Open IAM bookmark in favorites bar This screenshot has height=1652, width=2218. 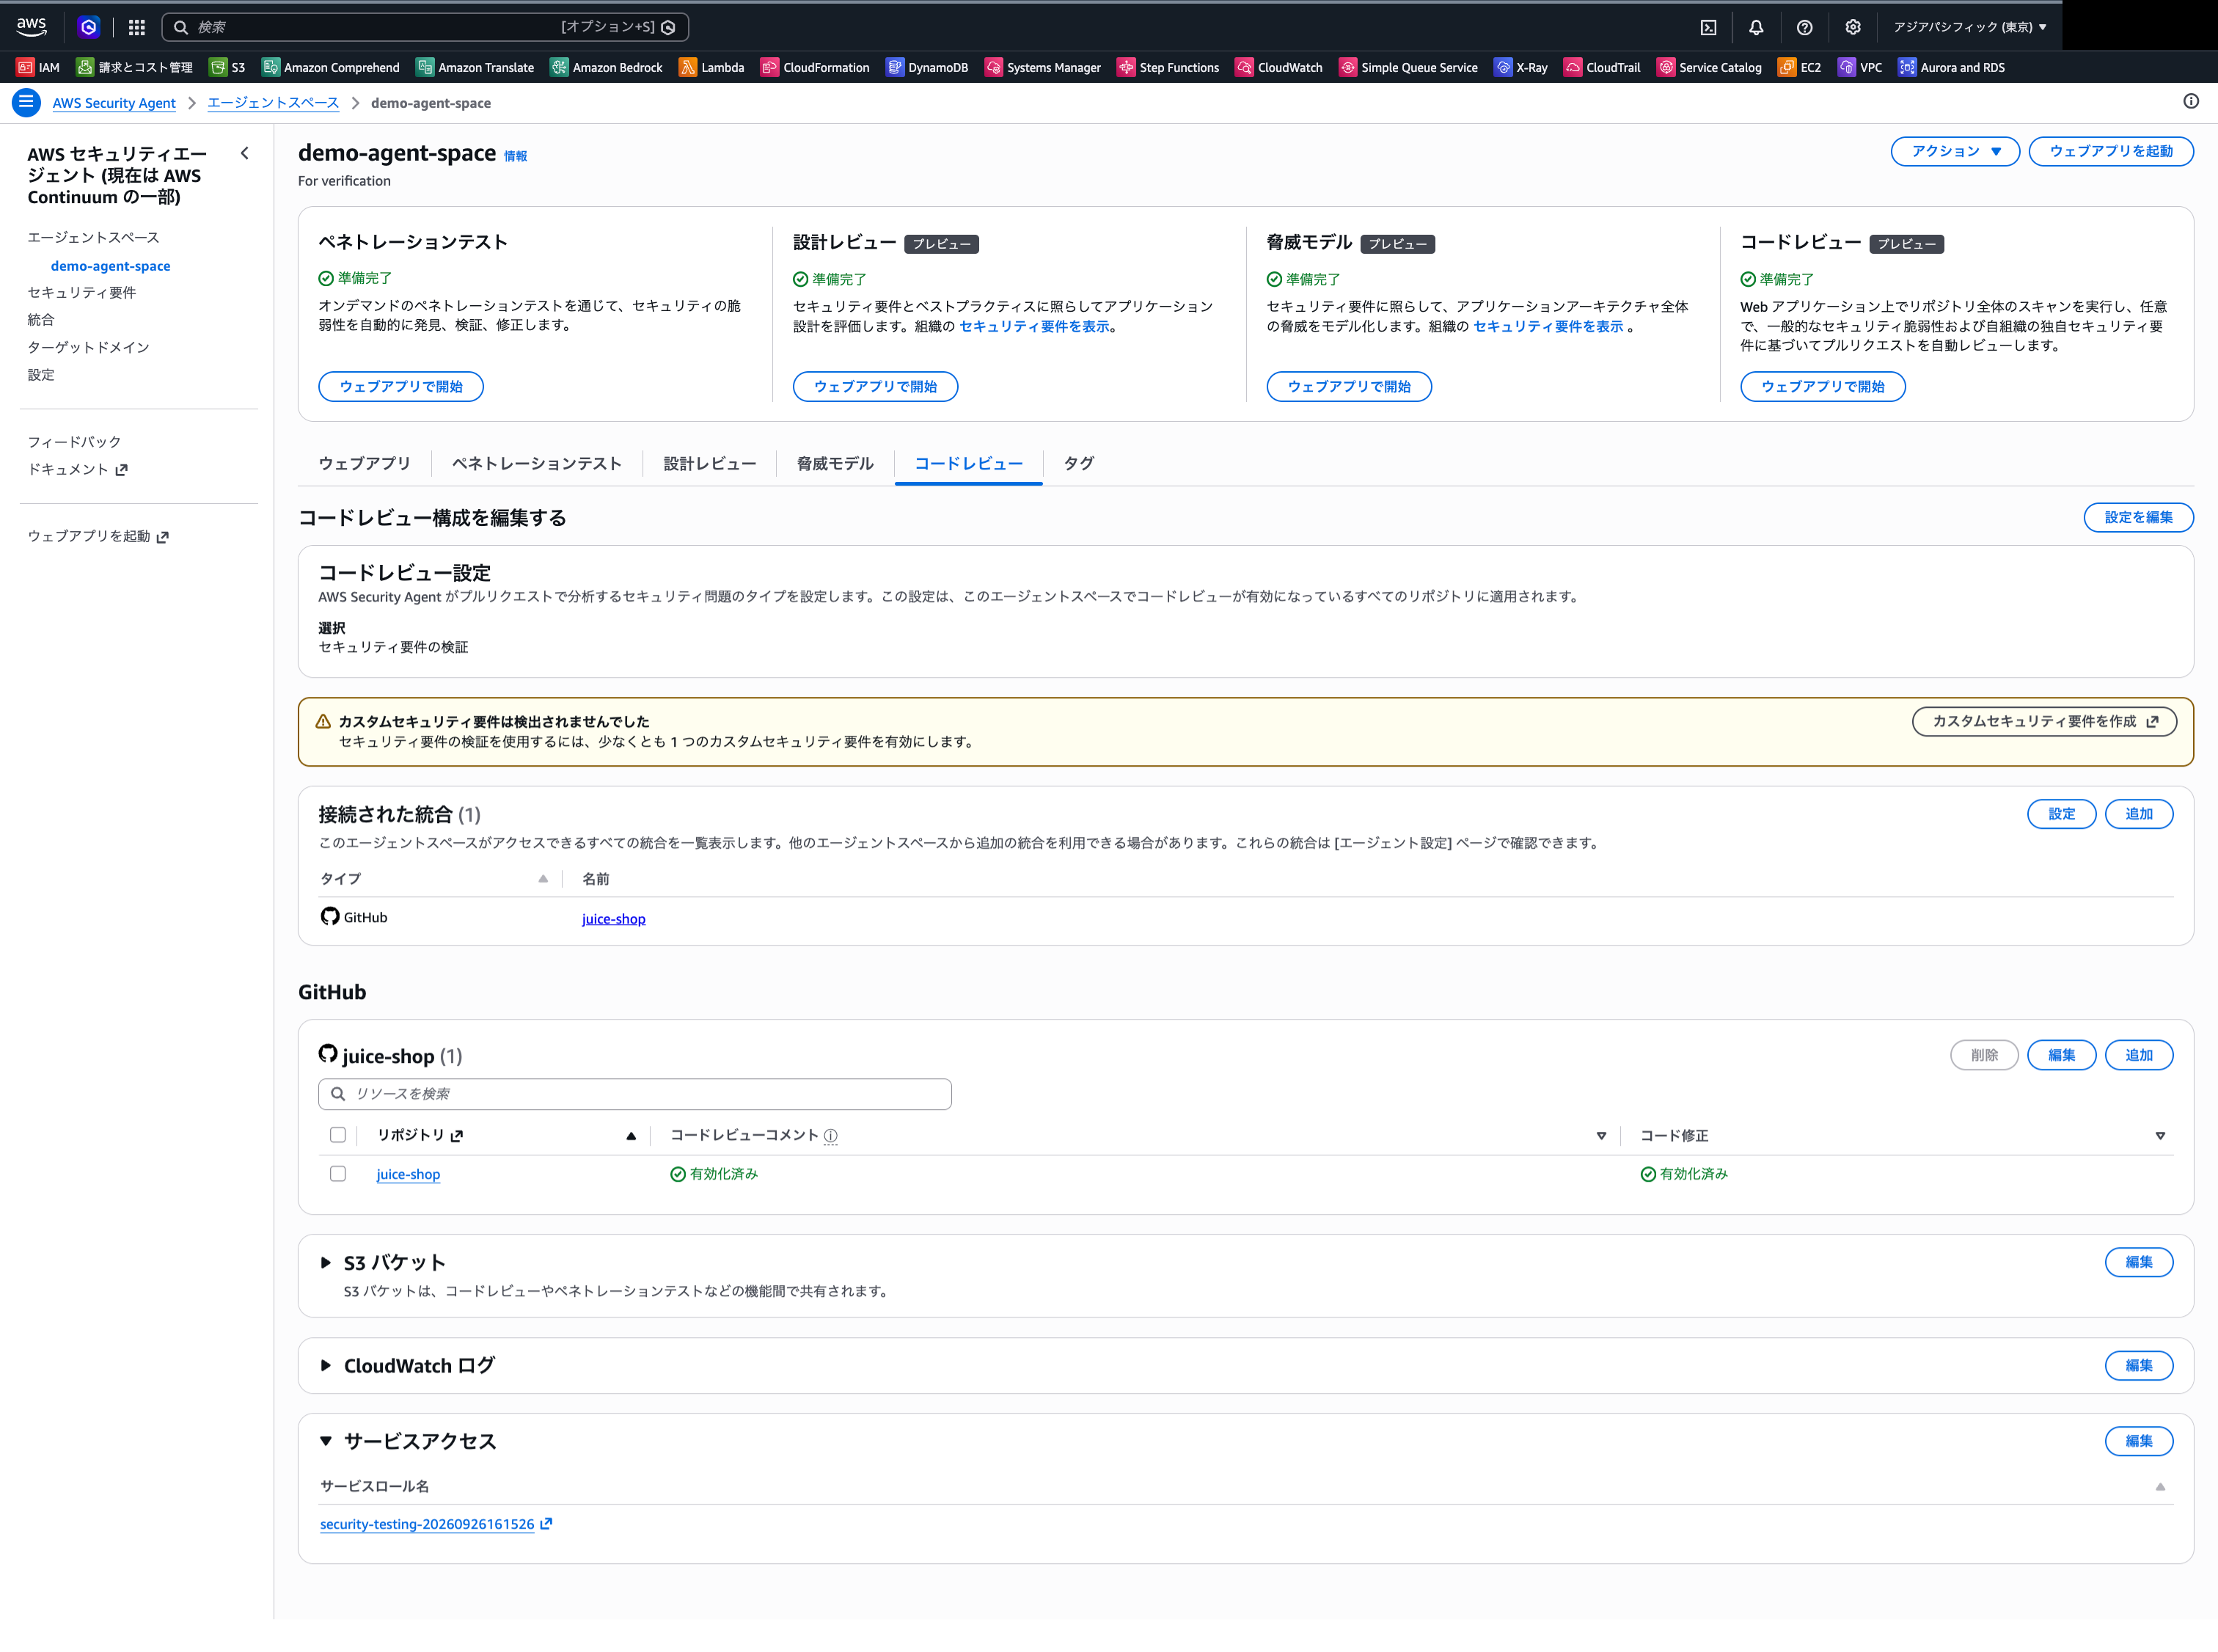click(x=38, y=67)
